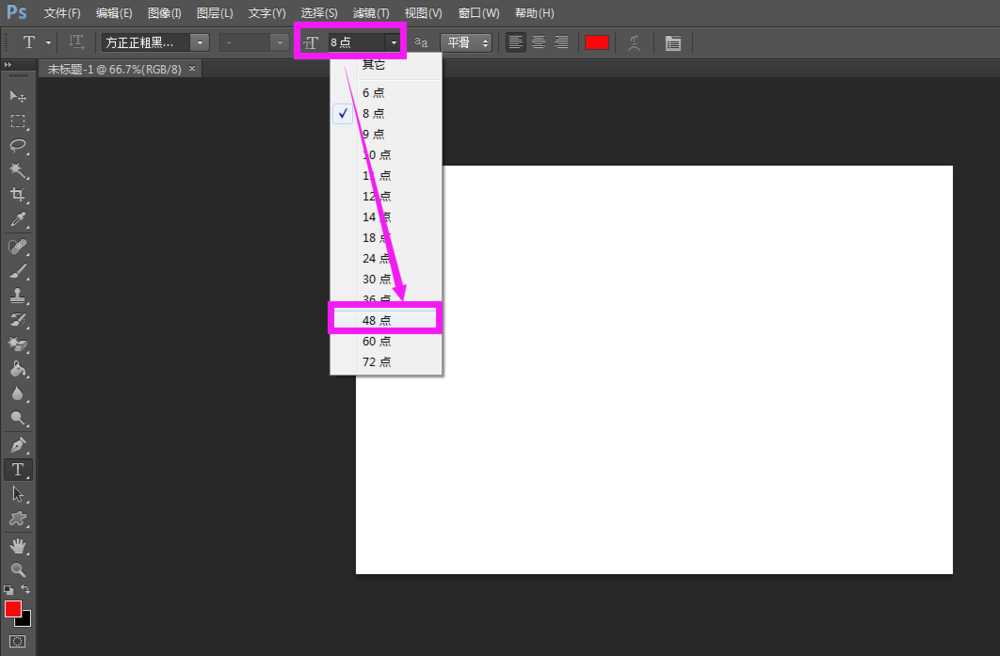Open the font family dropdown

[200, 42]
